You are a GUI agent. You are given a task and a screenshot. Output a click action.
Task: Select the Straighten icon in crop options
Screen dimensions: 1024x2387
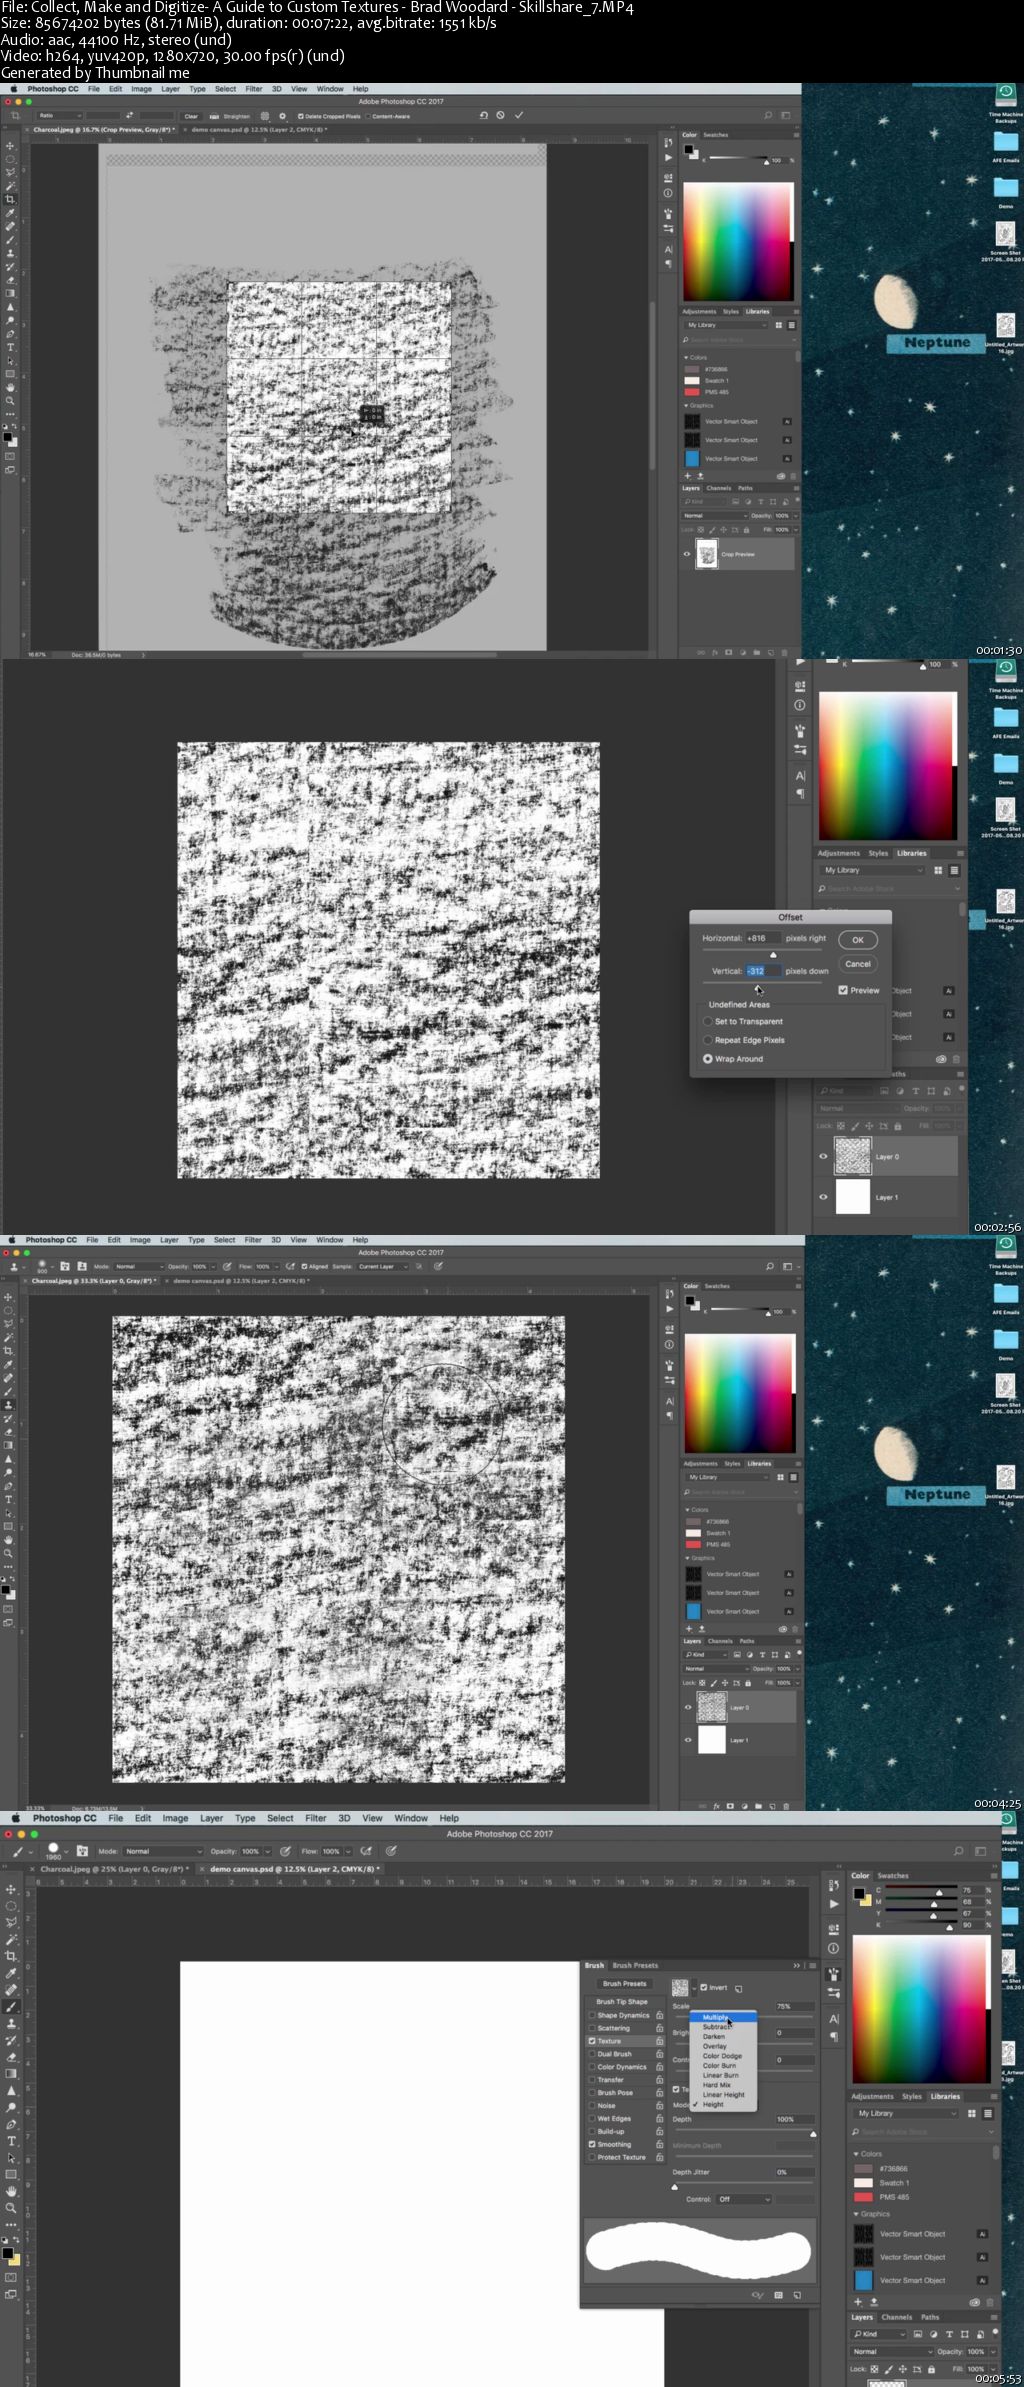click(215, 116)
